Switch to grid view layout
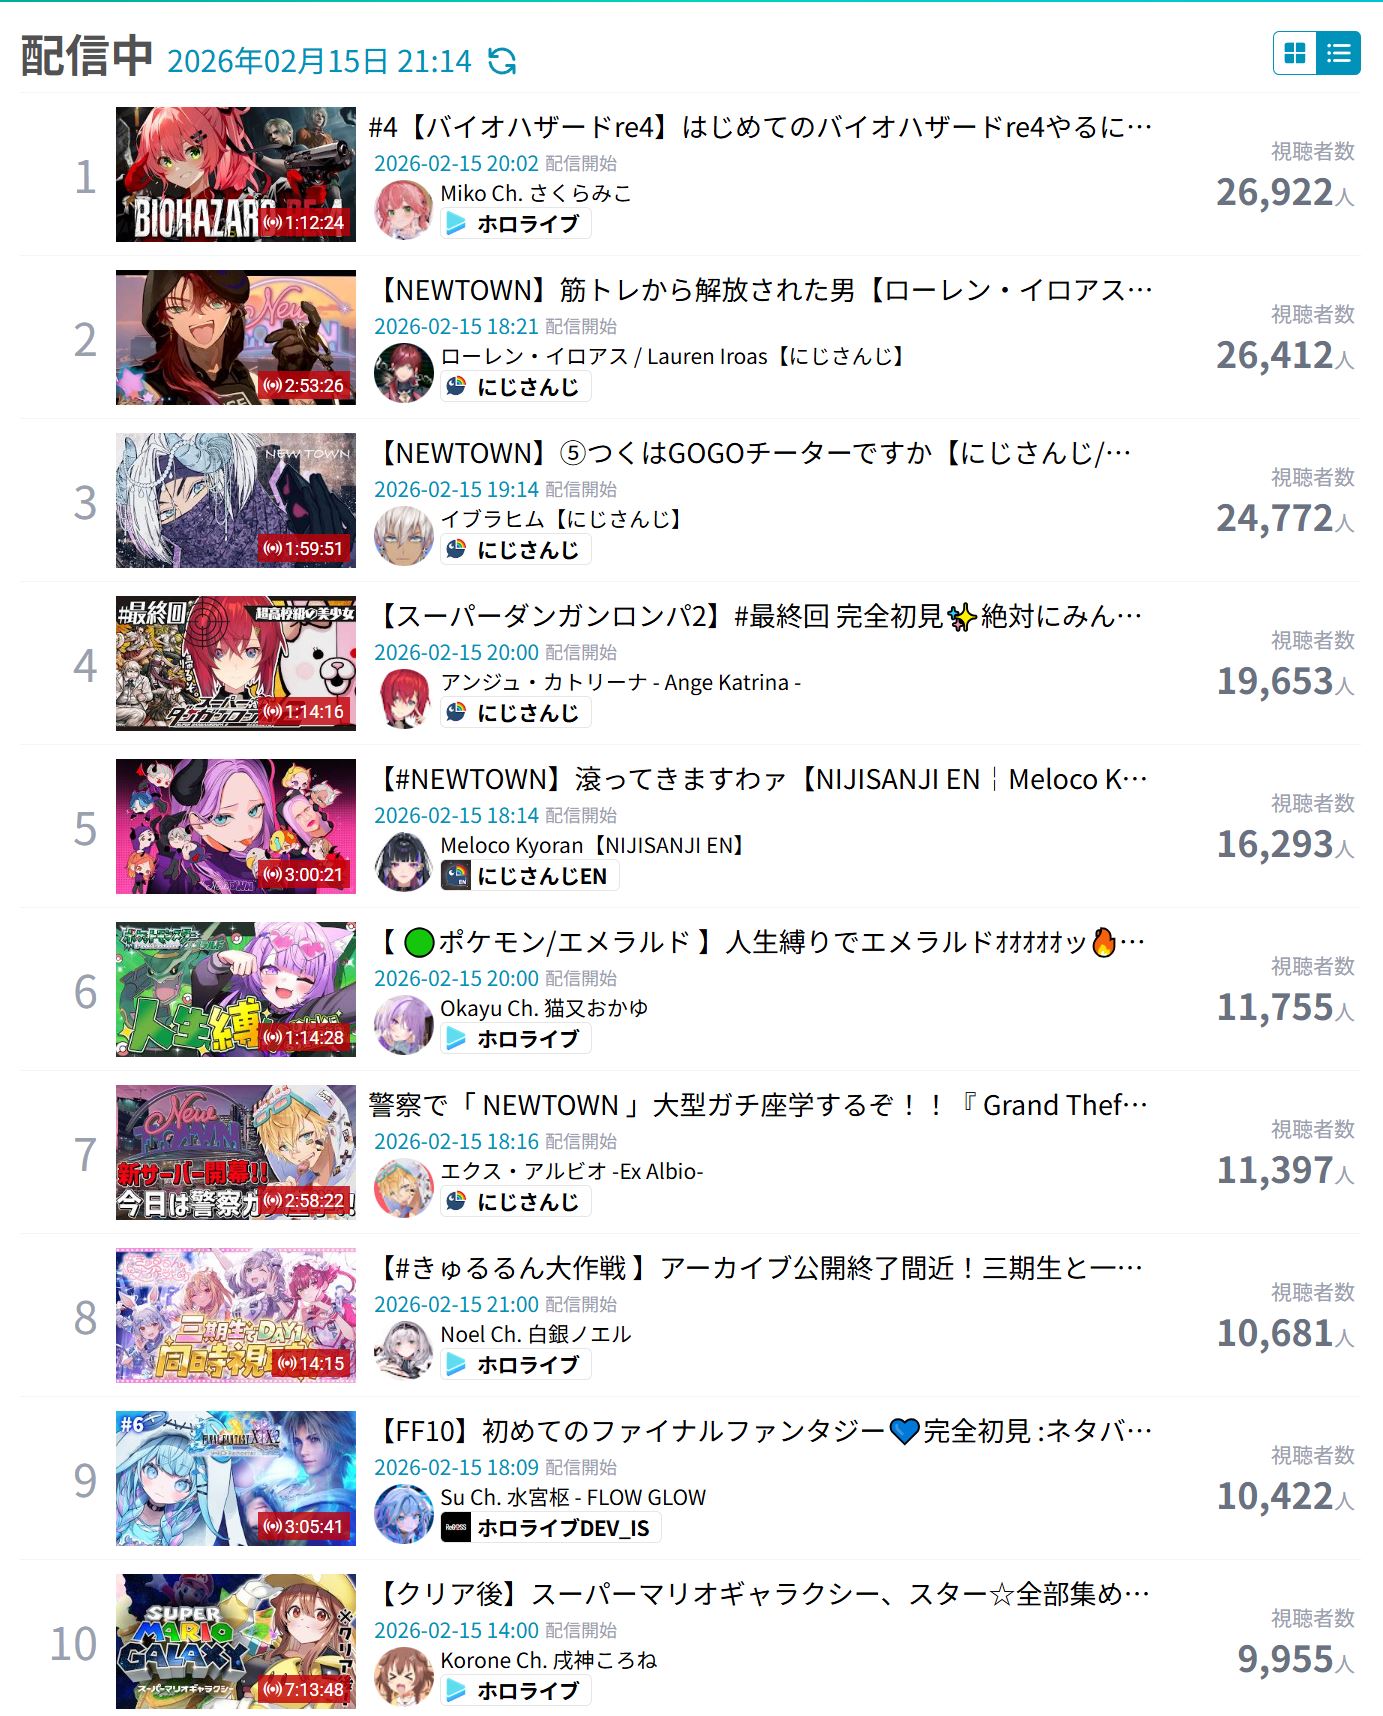The image size is (1383, 1716). [x=1295, y=53]
